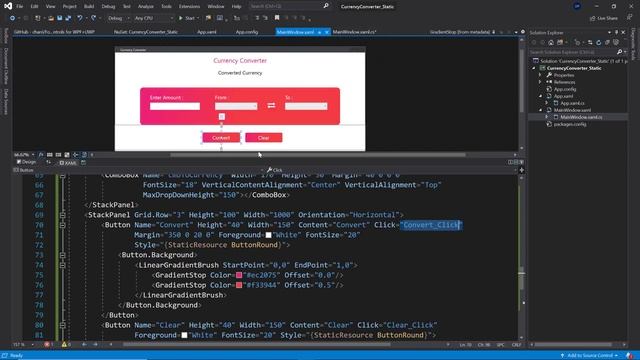Click the search magnifier icon in title bar
Viewport: 640px width, 360px height.
(x=326, y=6)
